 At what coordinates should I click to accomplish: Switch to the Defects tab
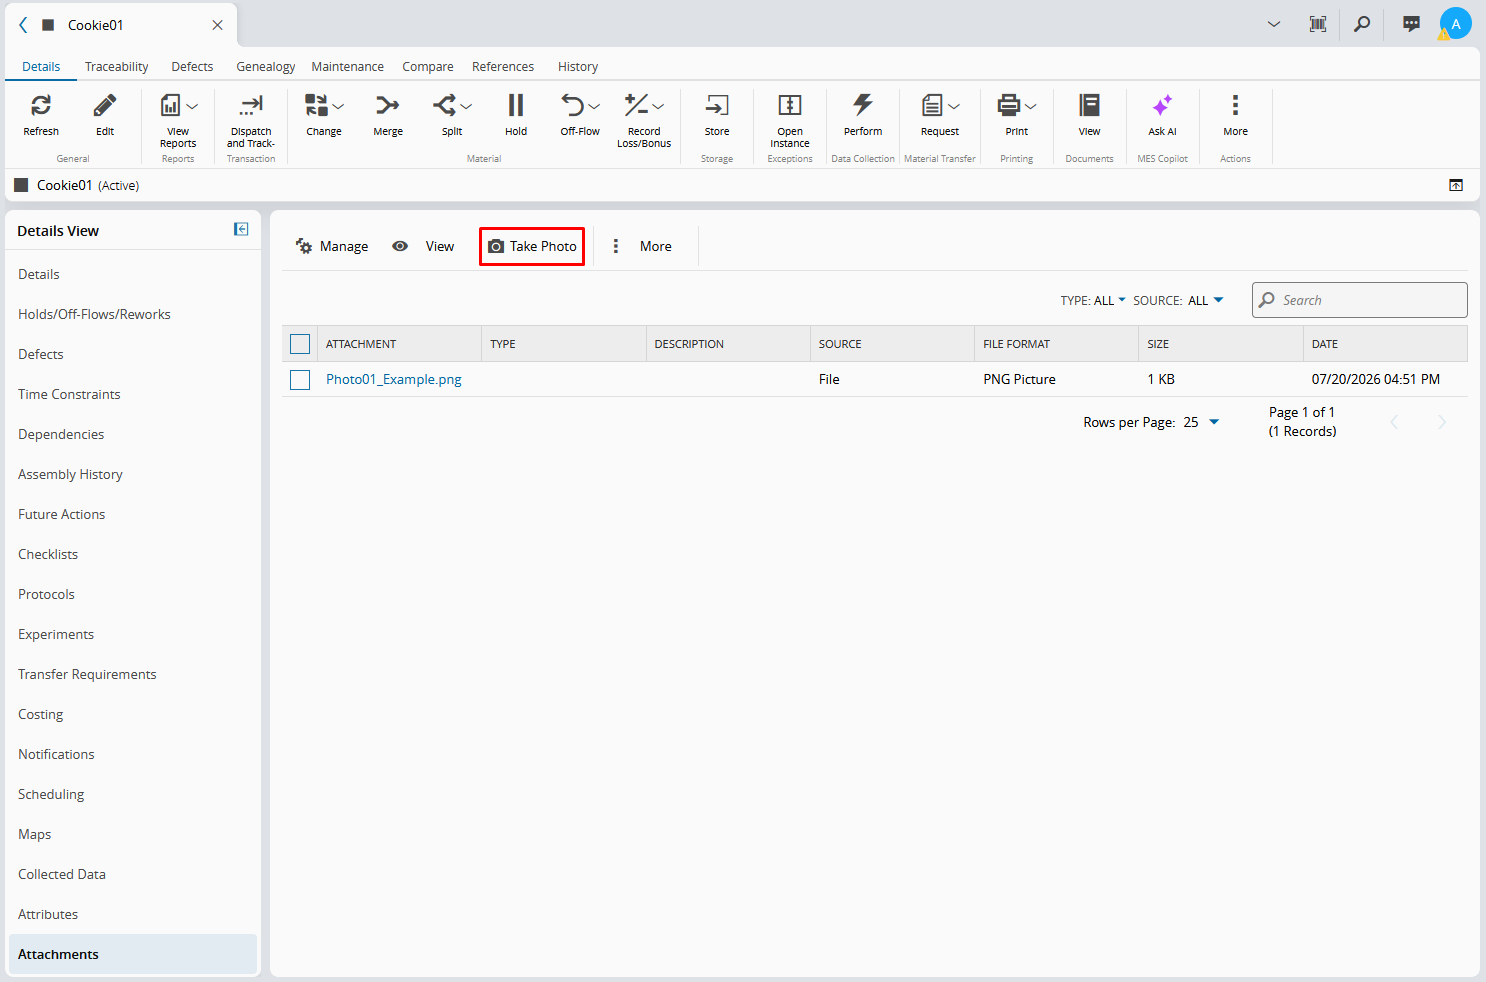(192, 67)
